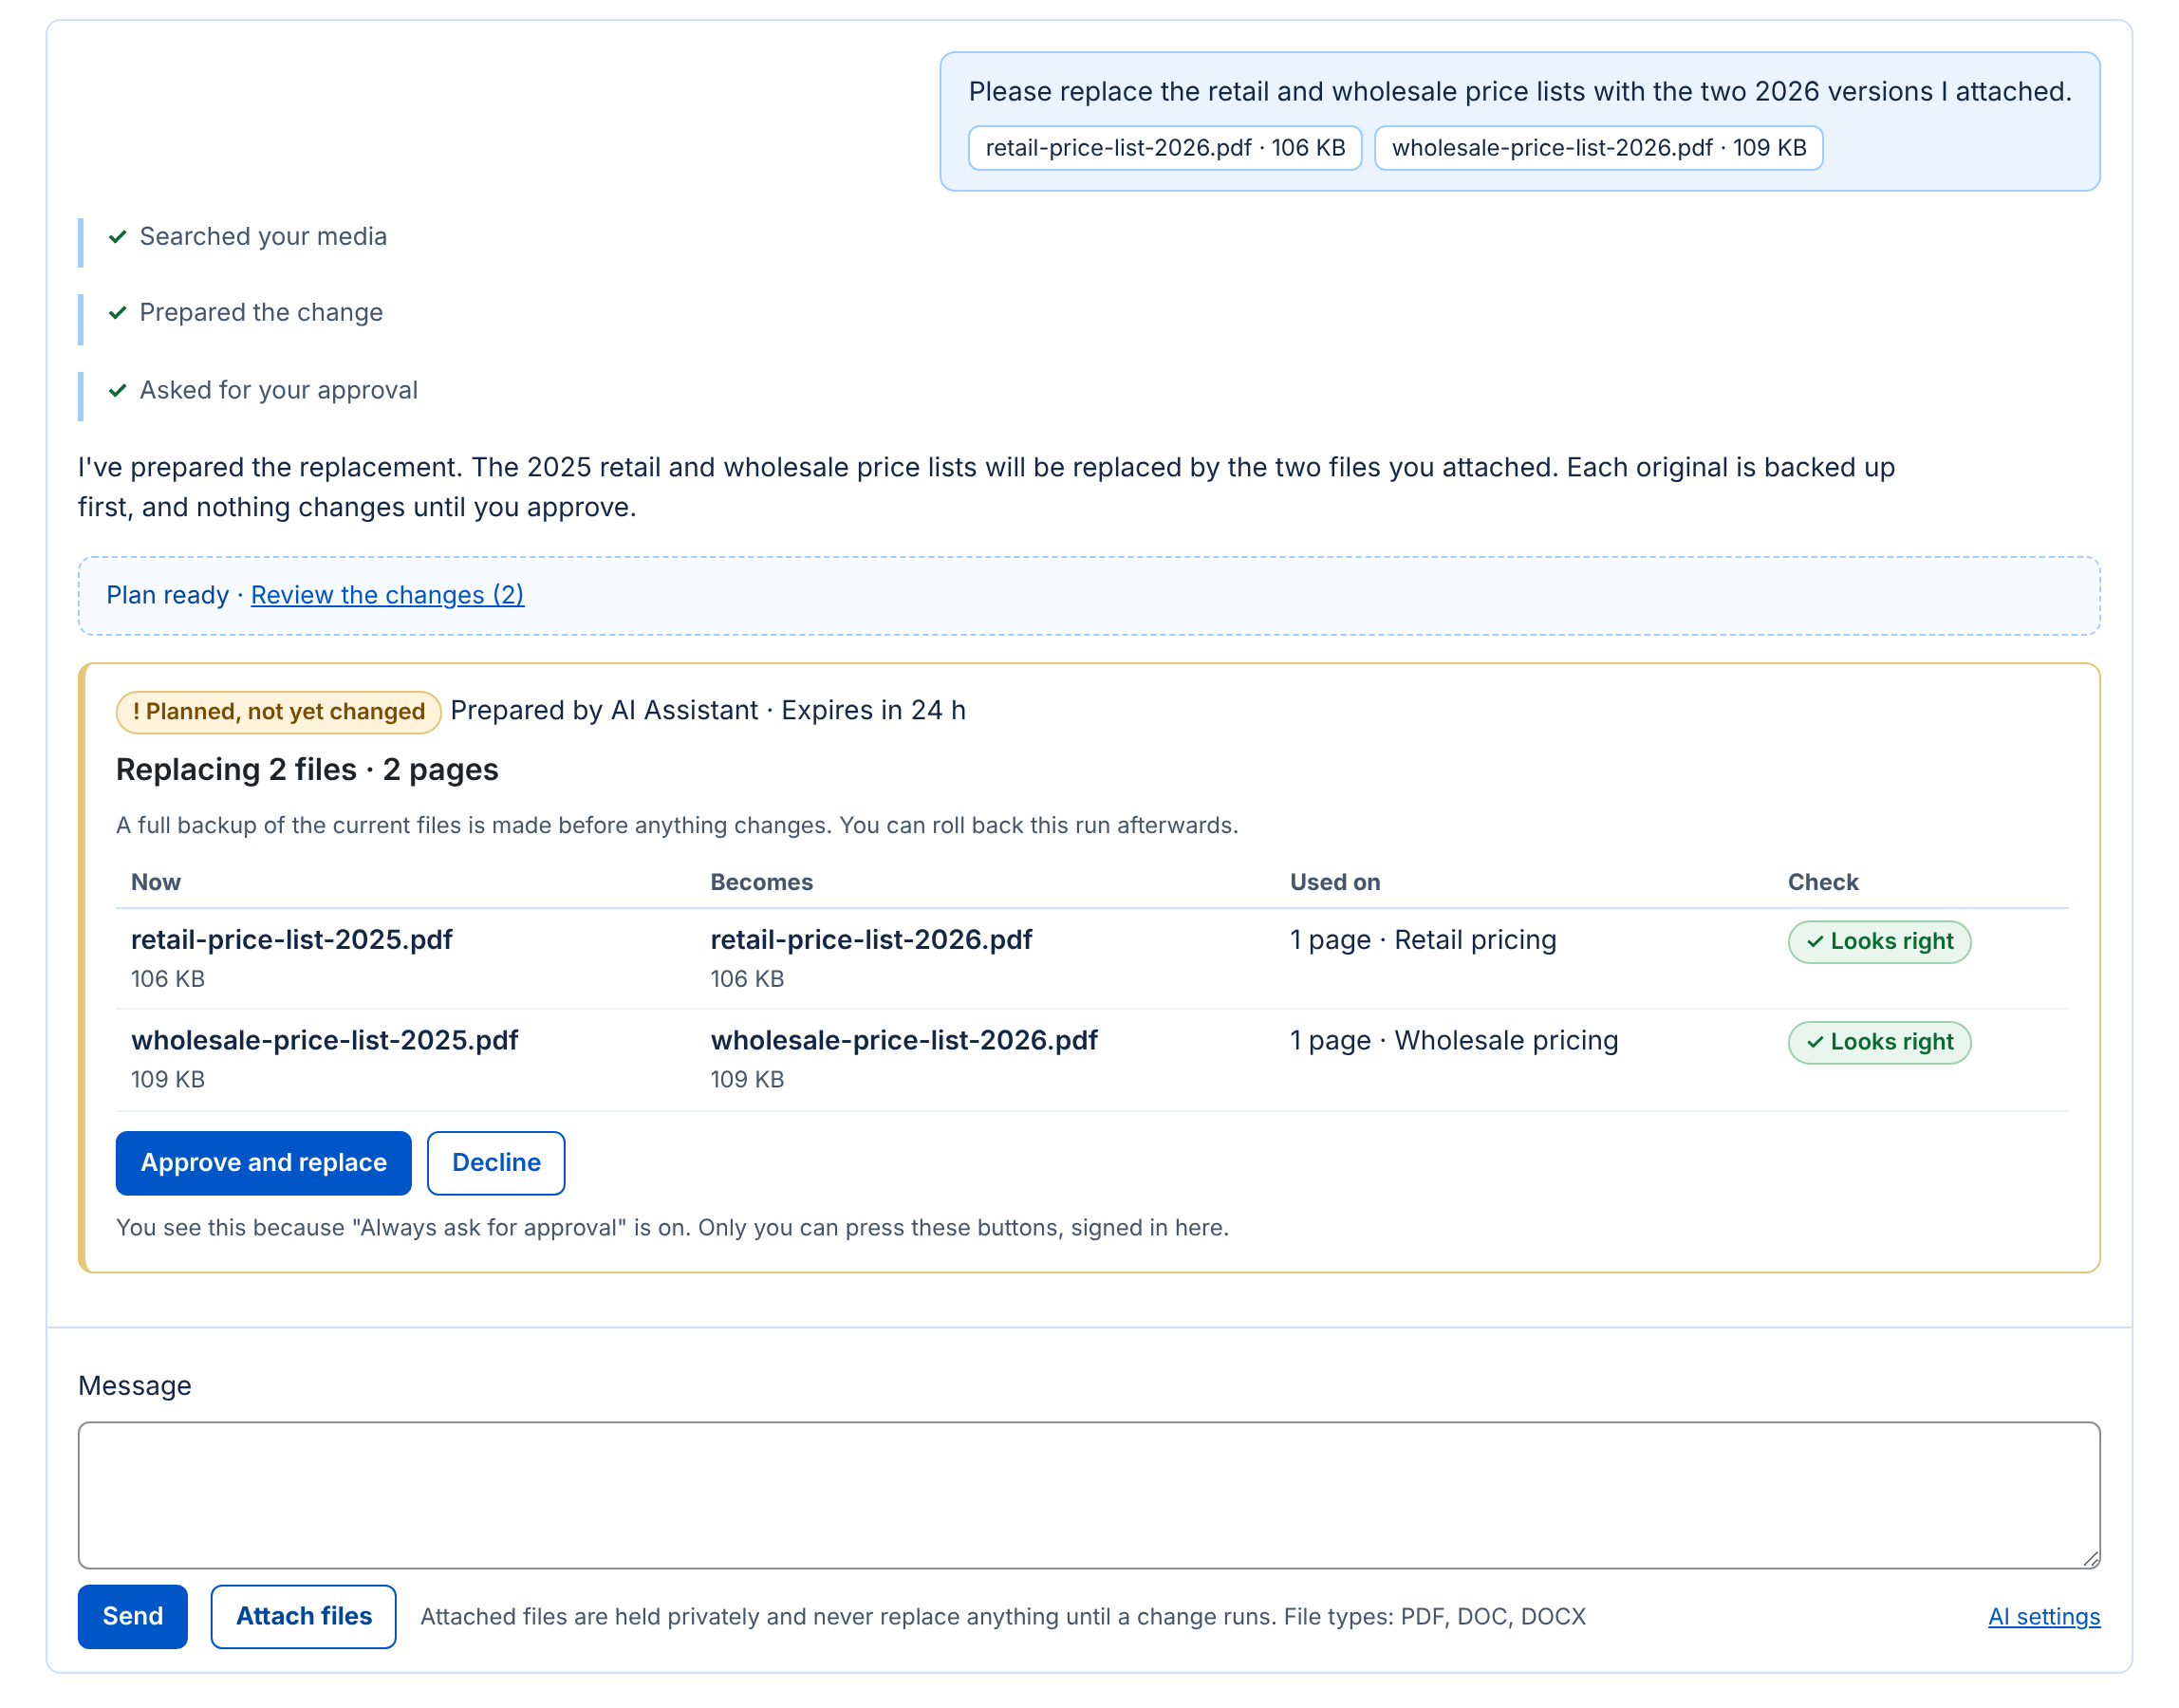2179x1708 pixels.
Task: Open the wholesale-price-list-2026.pdf attachment chip
Action: [x=1598, y=148]
